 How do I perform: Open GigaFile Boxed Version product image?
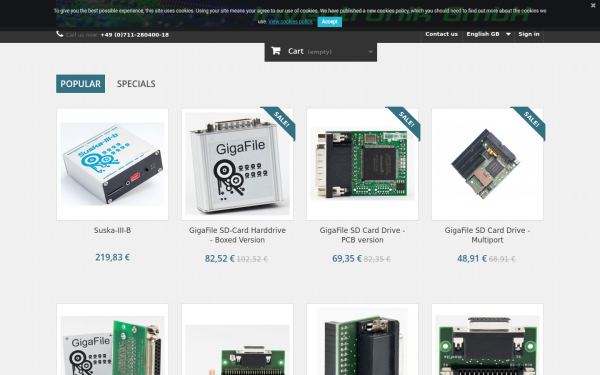point(237,164)
